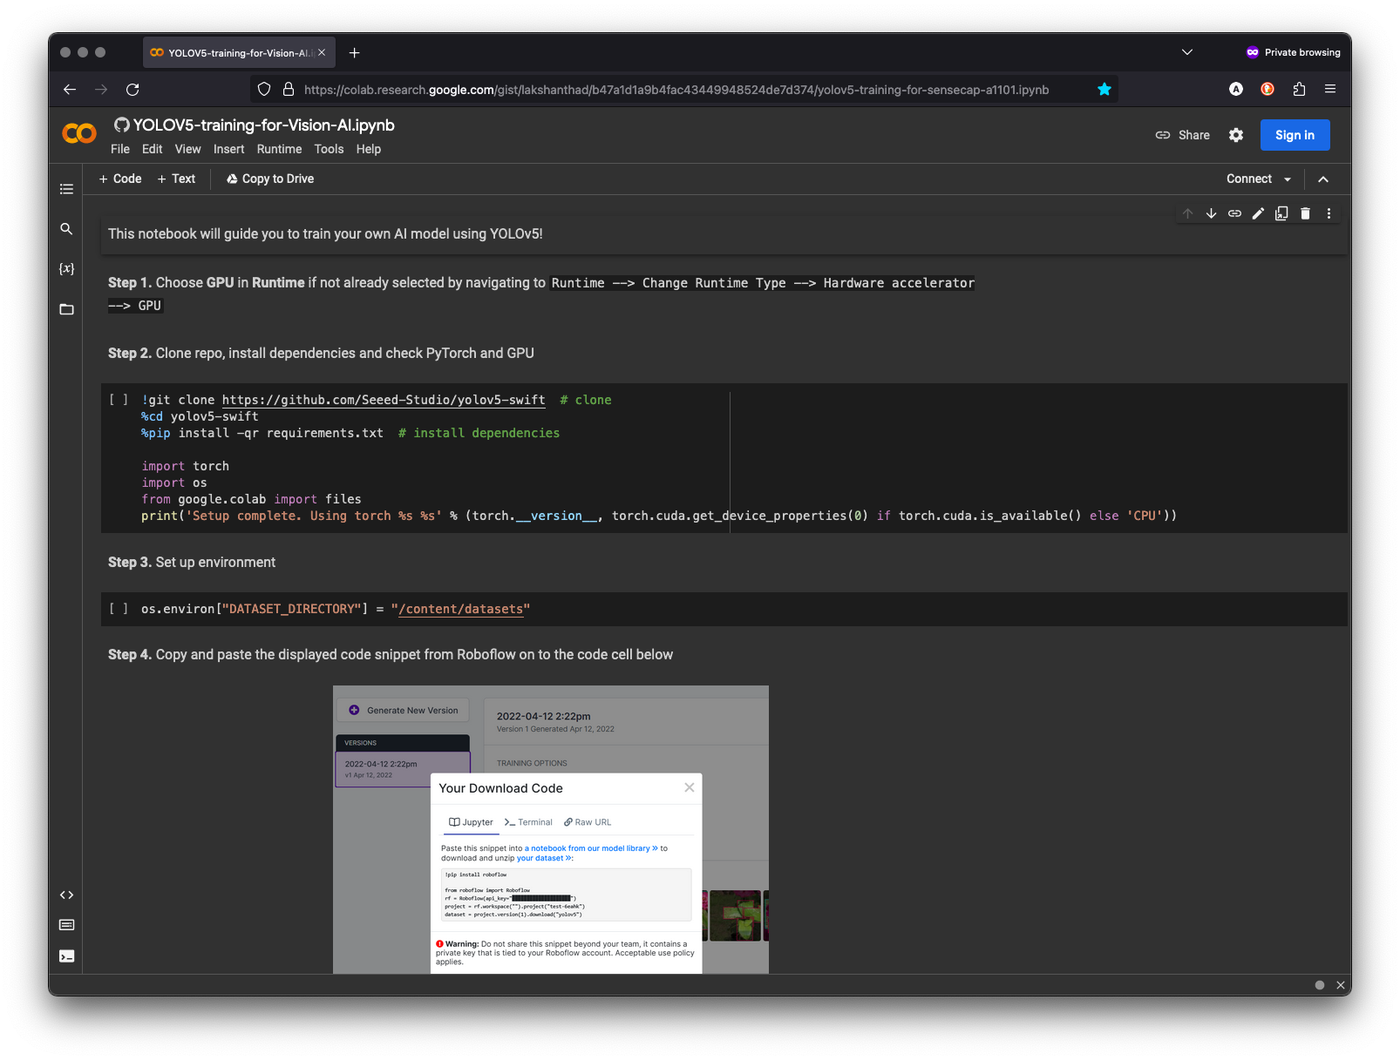Click the 'Step 2. Clone repo' text cell
Viewport: 1400px width, 1060px height.
coord(321,353)
